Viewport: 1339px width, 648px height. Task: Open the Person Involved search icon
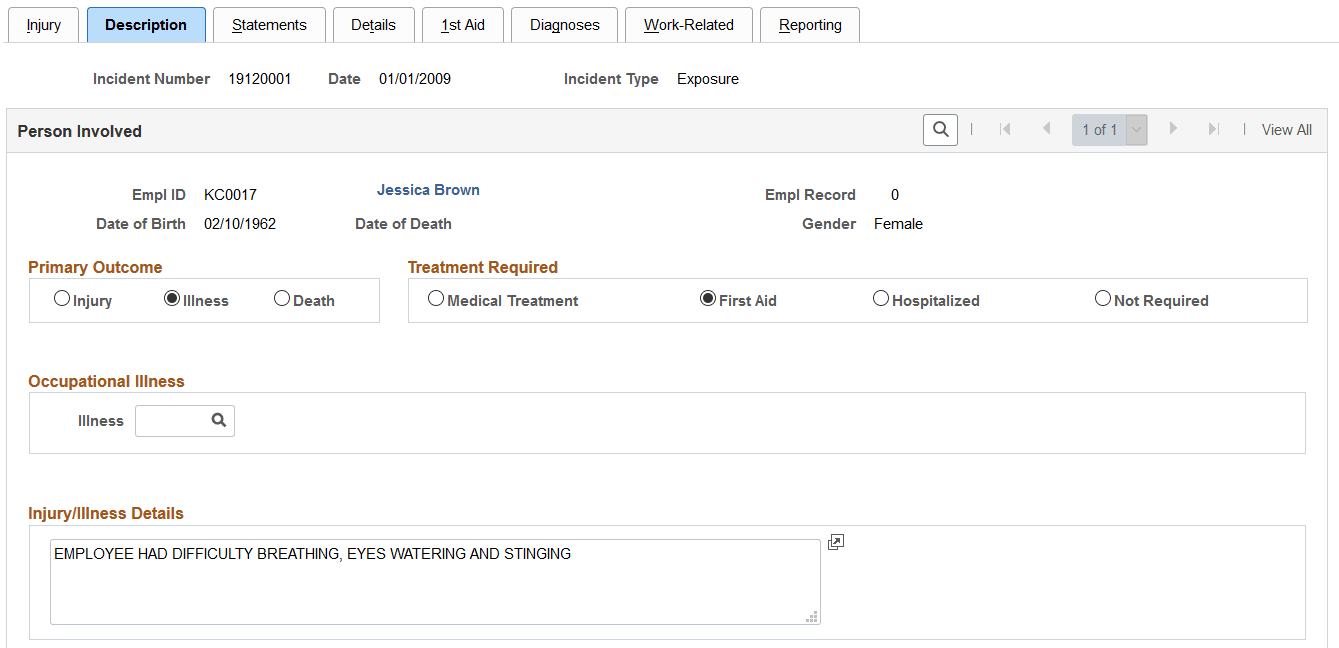tap(939, 129)
